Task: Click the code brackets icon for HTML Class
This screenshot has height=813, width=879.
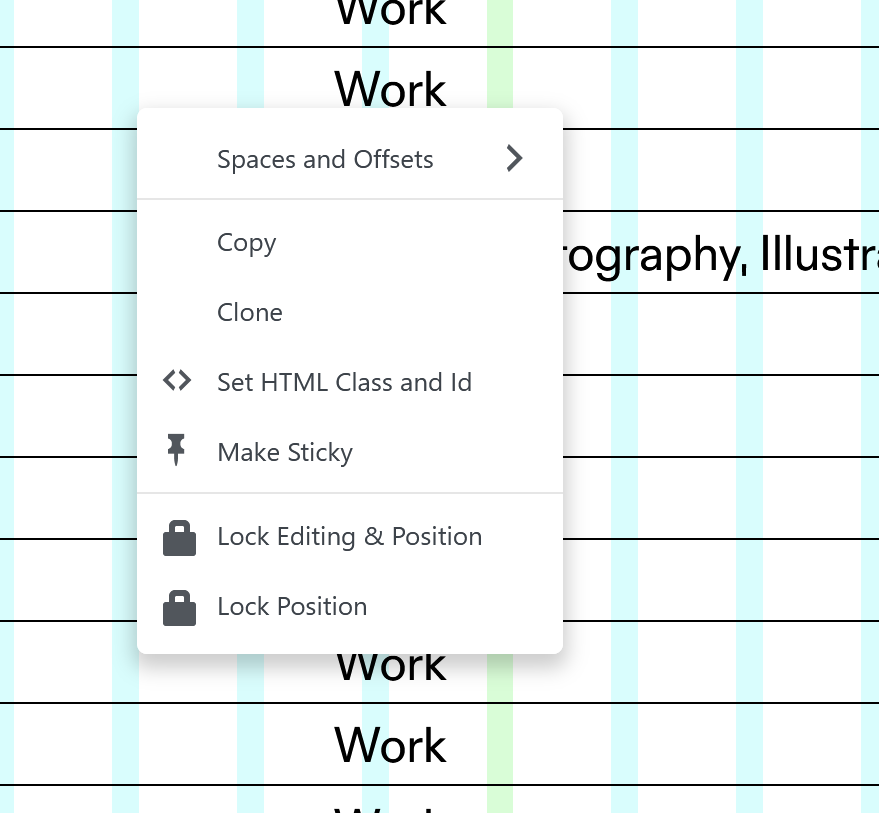Action: click(x=177, y=381)
